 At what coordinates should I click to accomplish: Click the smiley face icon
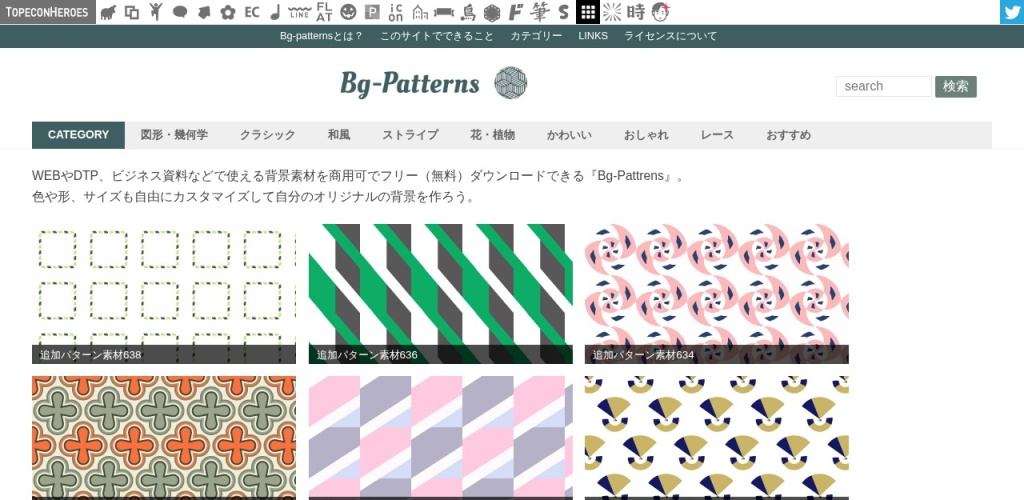coord(348,12)
